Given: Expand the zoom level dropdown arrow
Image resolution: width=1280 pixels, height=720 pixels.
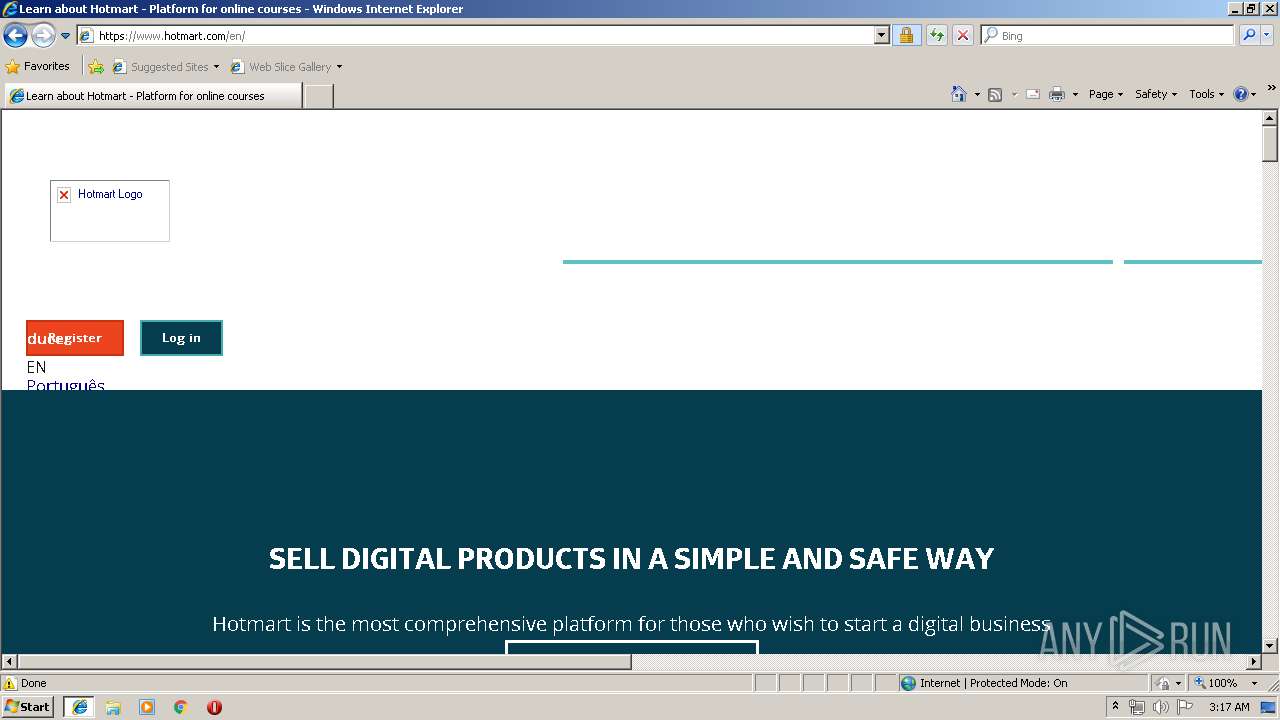Looking at the screenshot, I should click(x=1254, y=683).
